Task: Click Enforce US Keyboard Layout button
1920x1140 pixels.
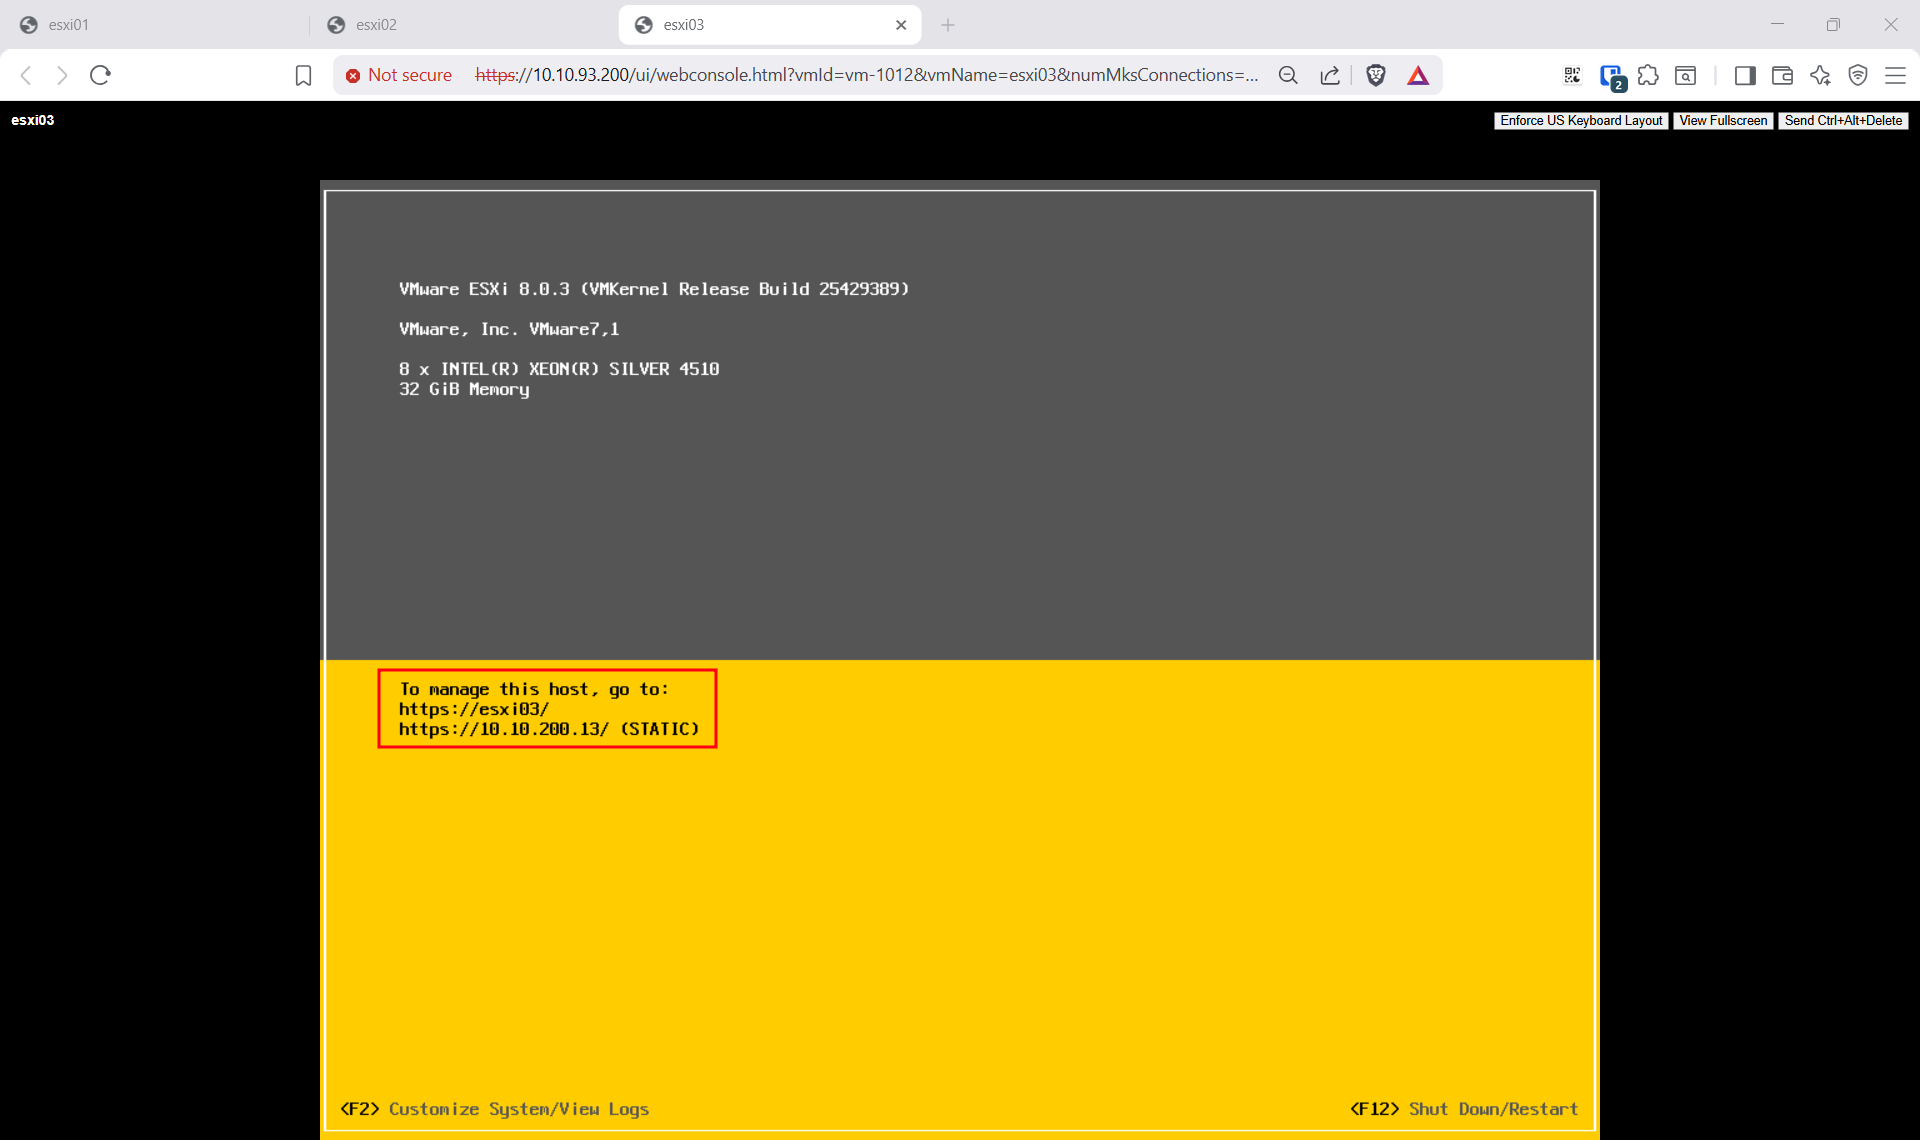Action: point(1581,120)
